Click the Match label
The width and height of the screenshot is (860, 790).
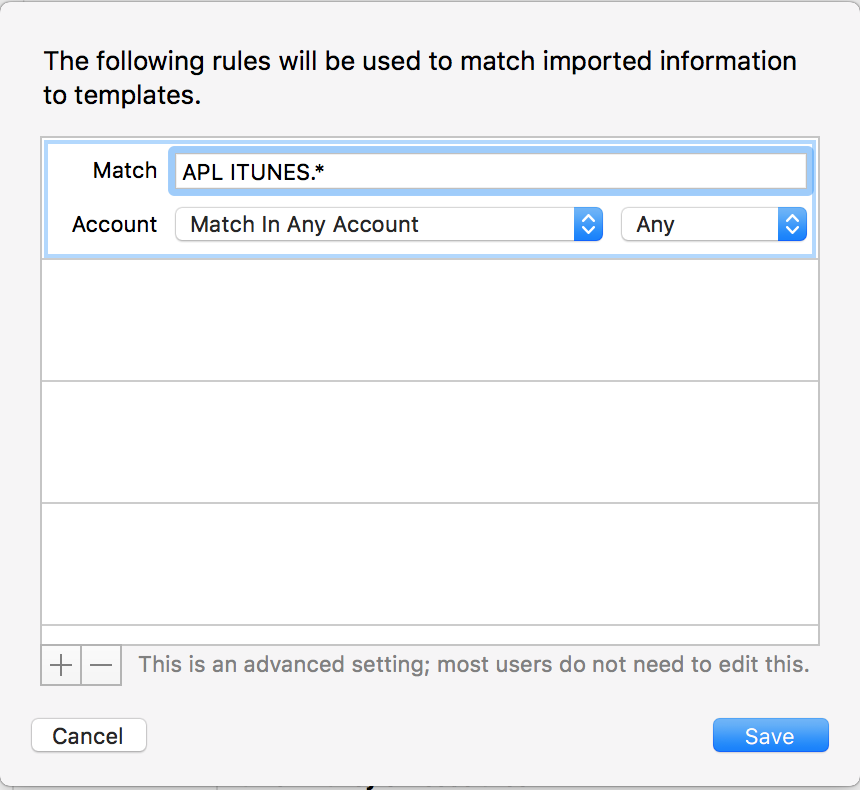pyautogui.click(x=125, y=171)
